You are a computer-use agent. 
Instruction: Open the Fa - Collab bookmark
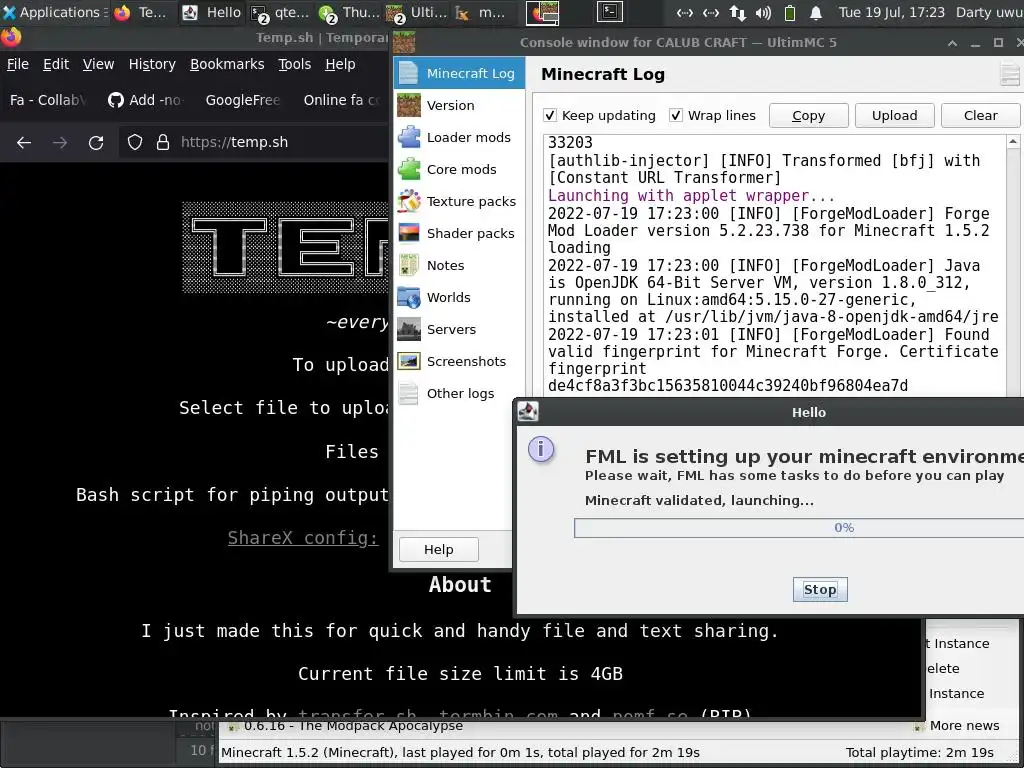pyautogui.click(x=47, y=100)
